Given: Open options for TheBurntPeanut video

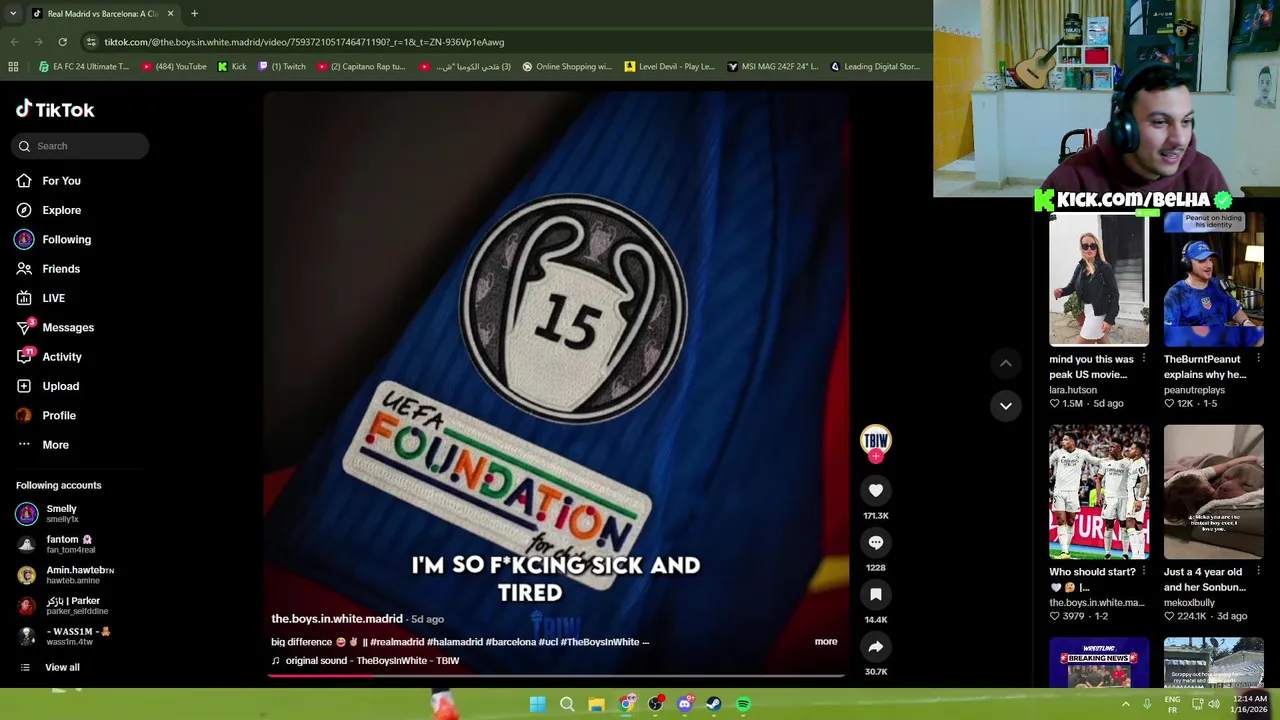Looking at the screenshot, I should coord(1258,359).
